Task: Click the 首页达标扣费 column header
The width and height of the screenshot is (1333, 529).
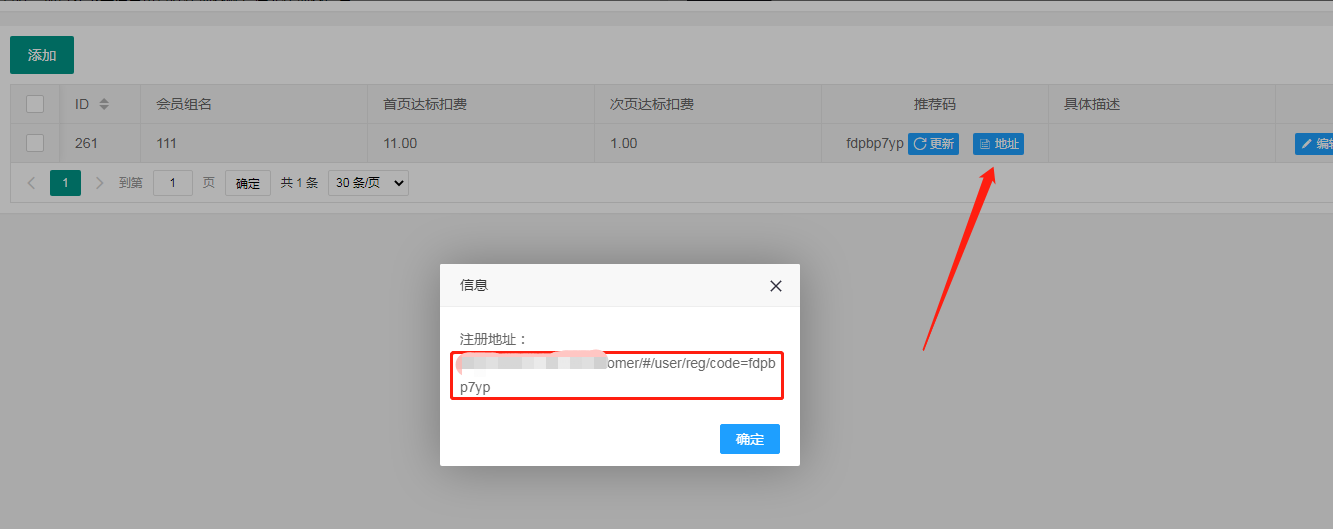Action: [x=425, y=104]
